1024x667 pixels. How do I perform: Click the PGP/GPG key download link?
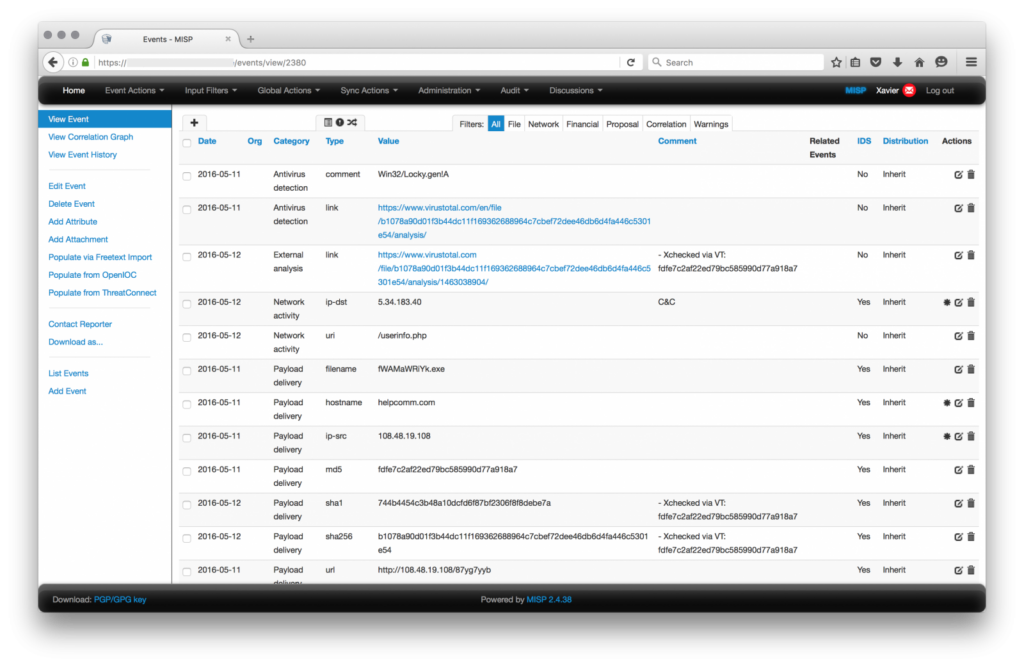pos(120,600)
